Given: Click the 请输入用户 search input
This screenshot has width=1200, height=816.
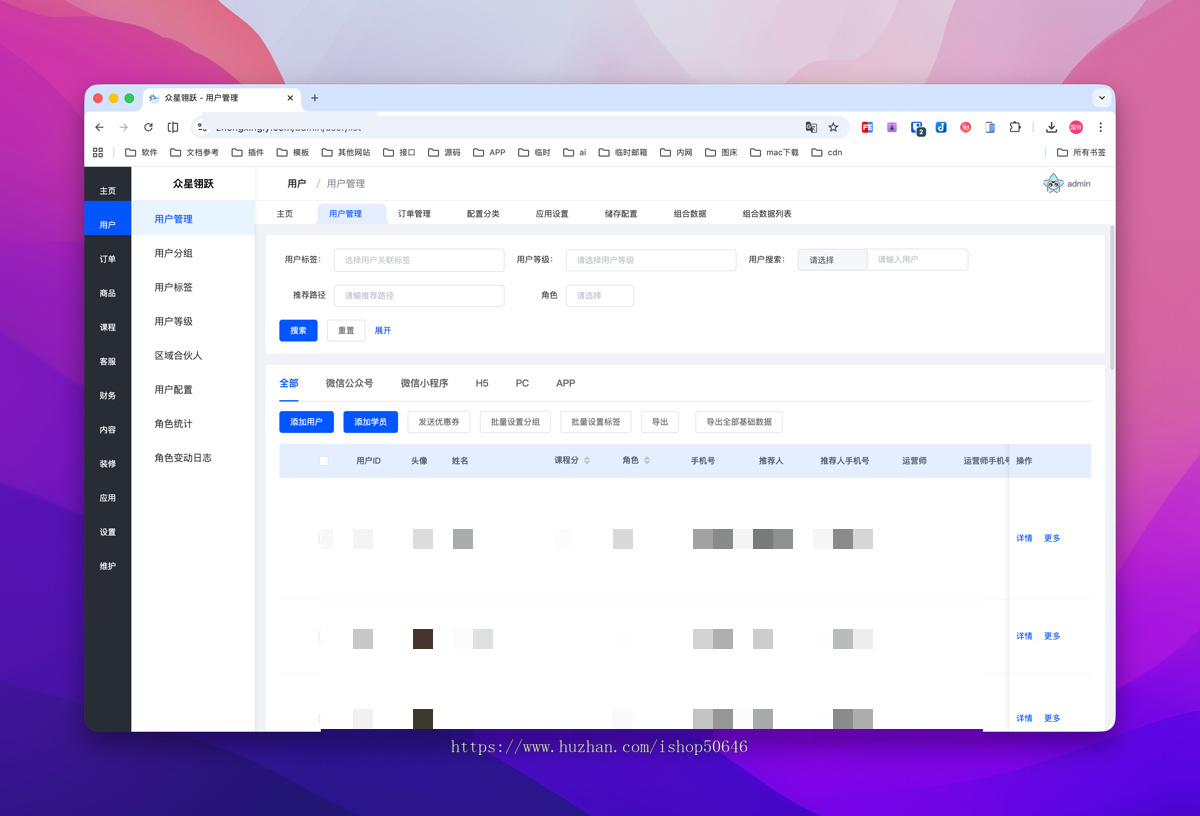Looking at the screenshot, I should pyautogui.click(x=917, y=260).
